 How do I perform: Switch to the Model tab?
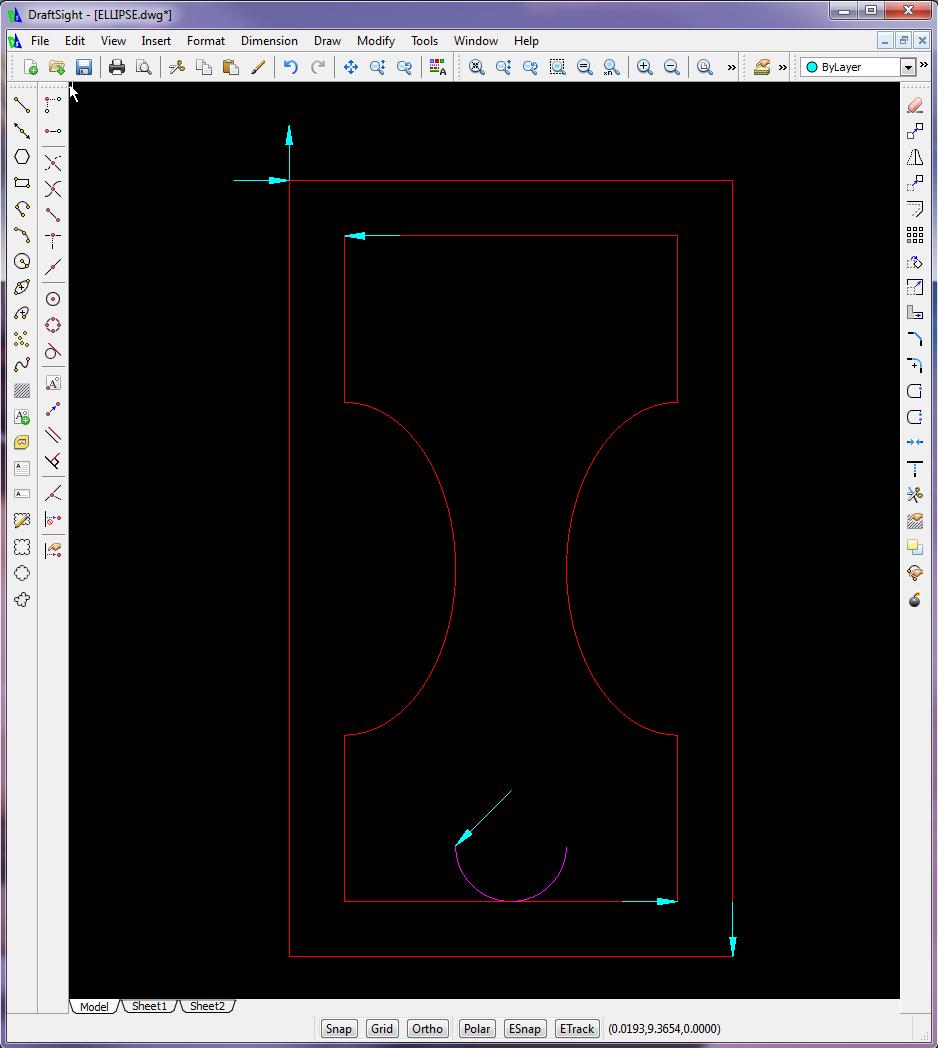click(x=94, y=1007)
